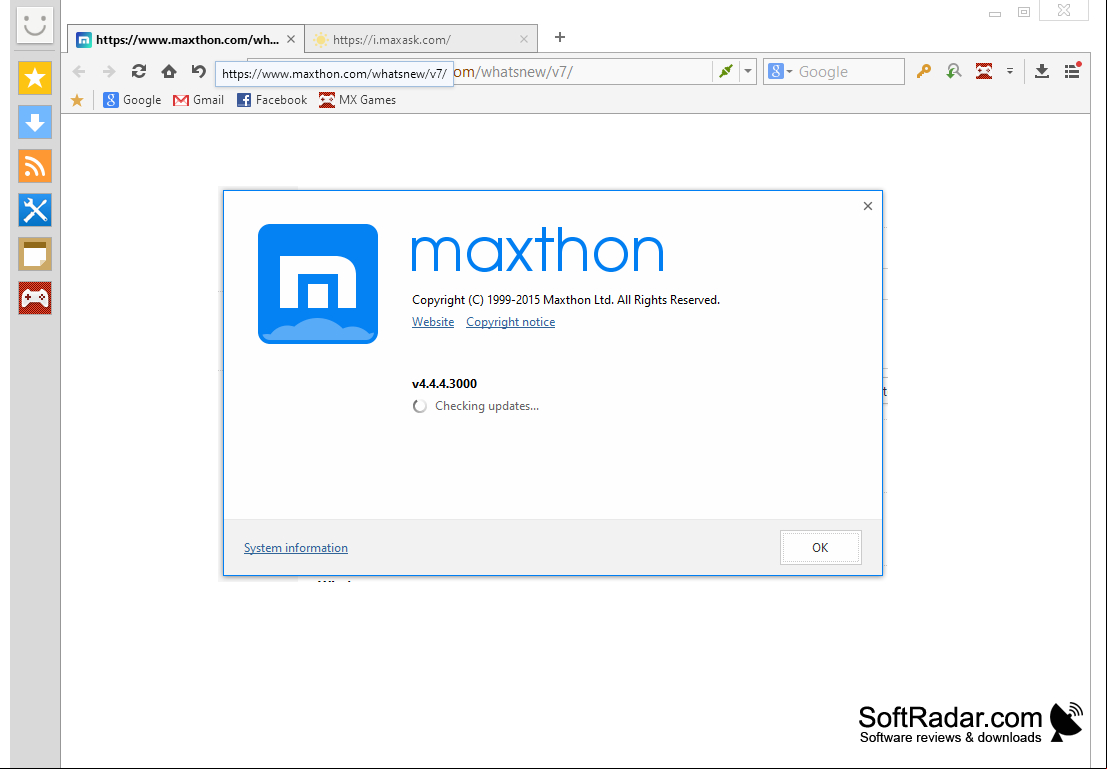Go to home page icon
The height and width of the screenshot is (769, 1107).
click(x=169, y=71)
